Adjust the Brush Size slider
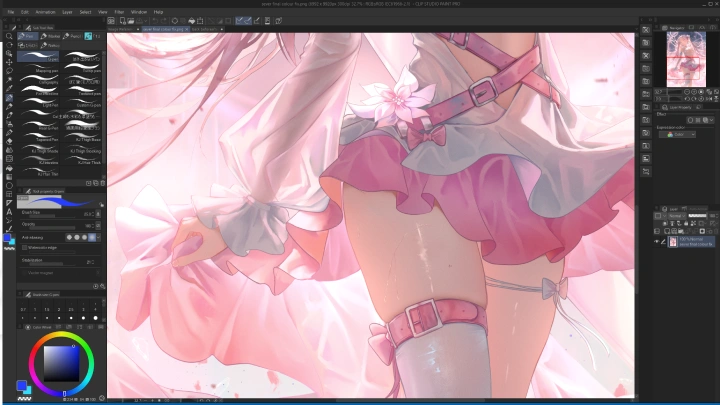Viewport: 720px width, 405px height. coord(54,214)
